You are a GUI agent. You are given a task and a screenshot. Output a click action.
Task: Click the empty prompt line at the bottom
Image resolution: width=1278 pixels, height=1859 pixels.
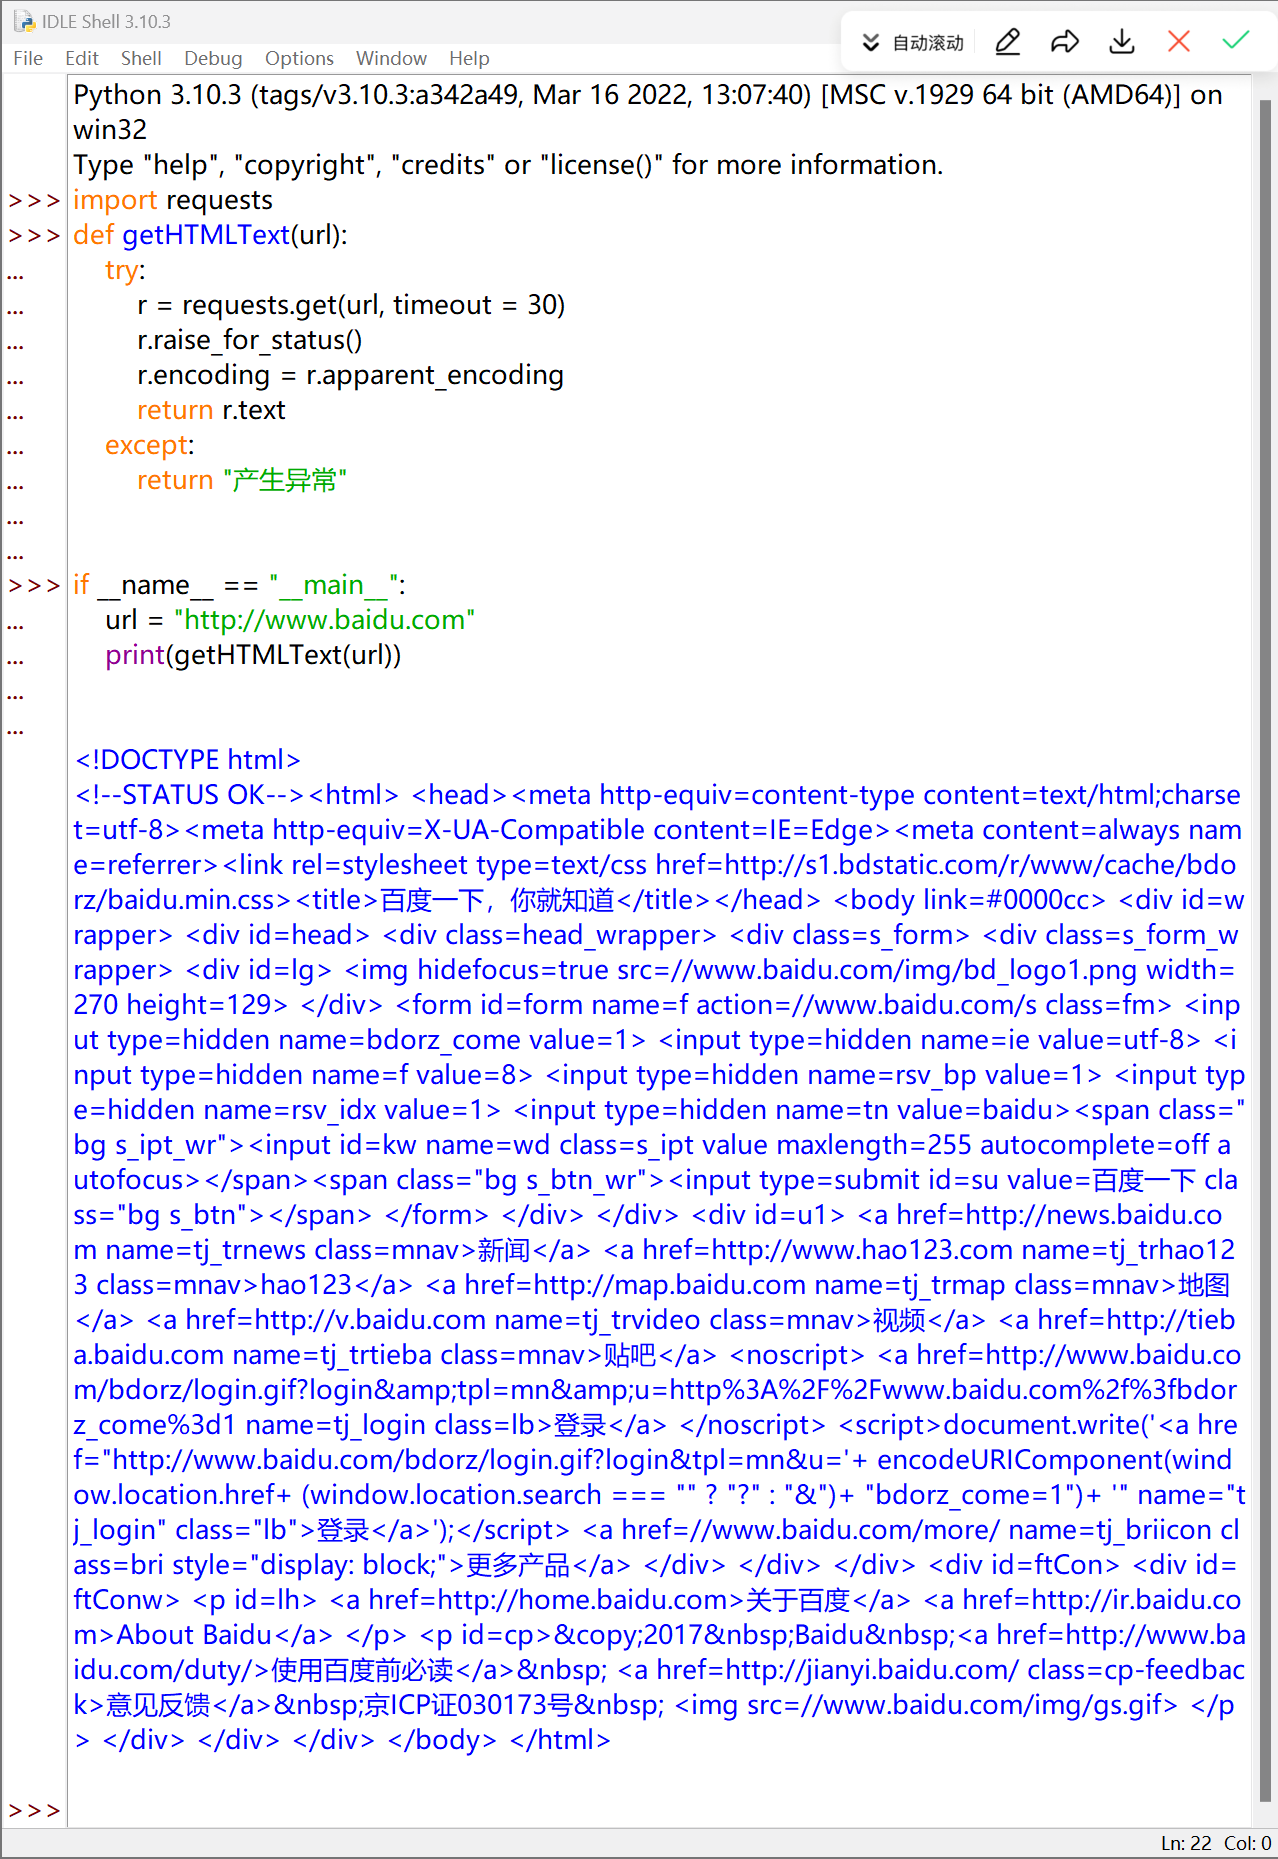(658, 1810)
